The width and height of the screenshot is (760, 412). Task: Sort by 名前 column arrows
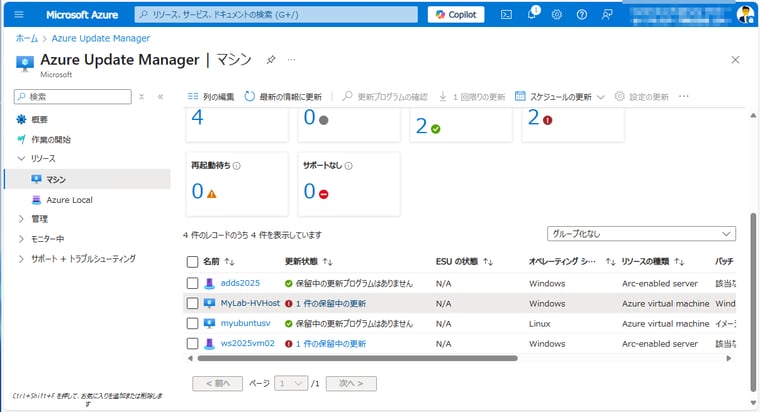pos(230,262)
